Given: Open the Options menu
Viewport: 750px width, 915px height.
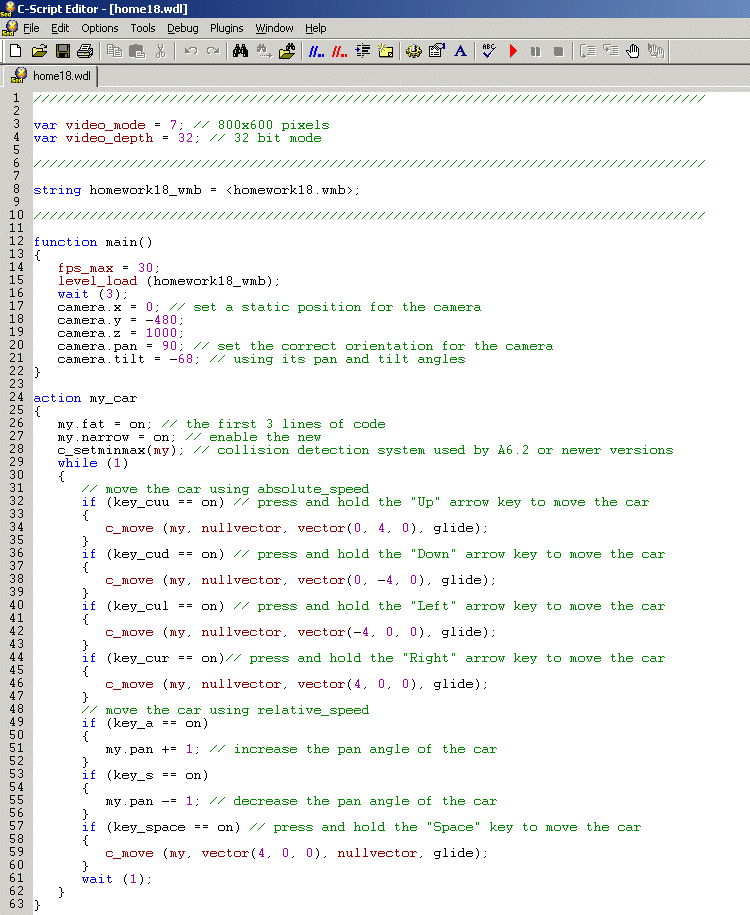Looking at the screenshot, I should pos(99,28).
